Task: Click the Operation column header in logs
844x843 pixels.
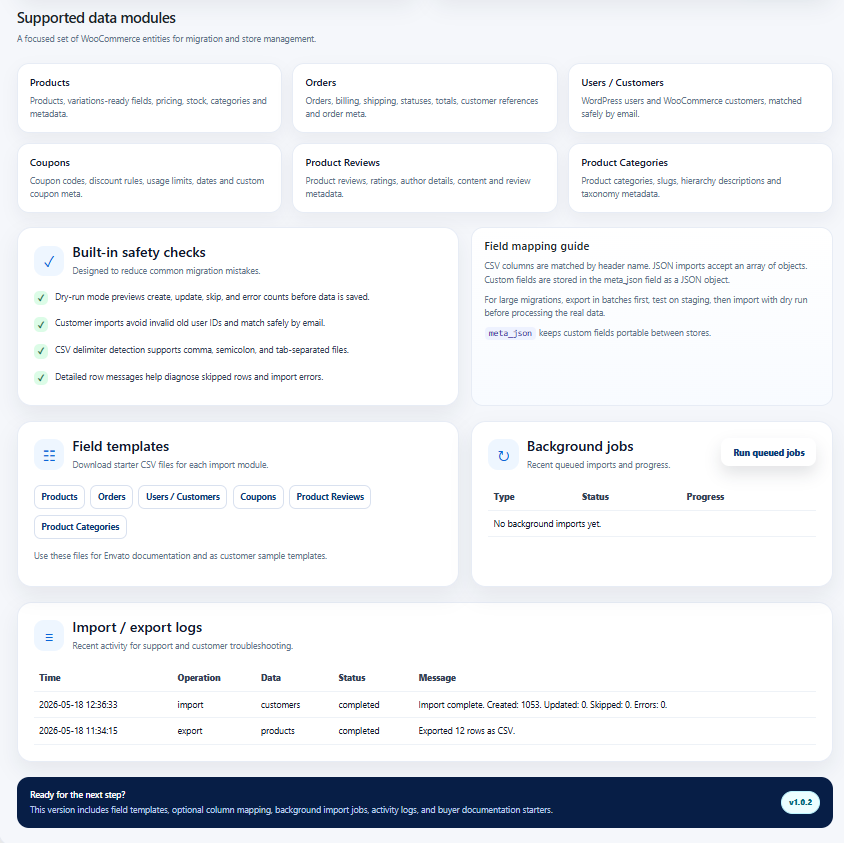Action: pyautogui.click(x=199, y=678)
